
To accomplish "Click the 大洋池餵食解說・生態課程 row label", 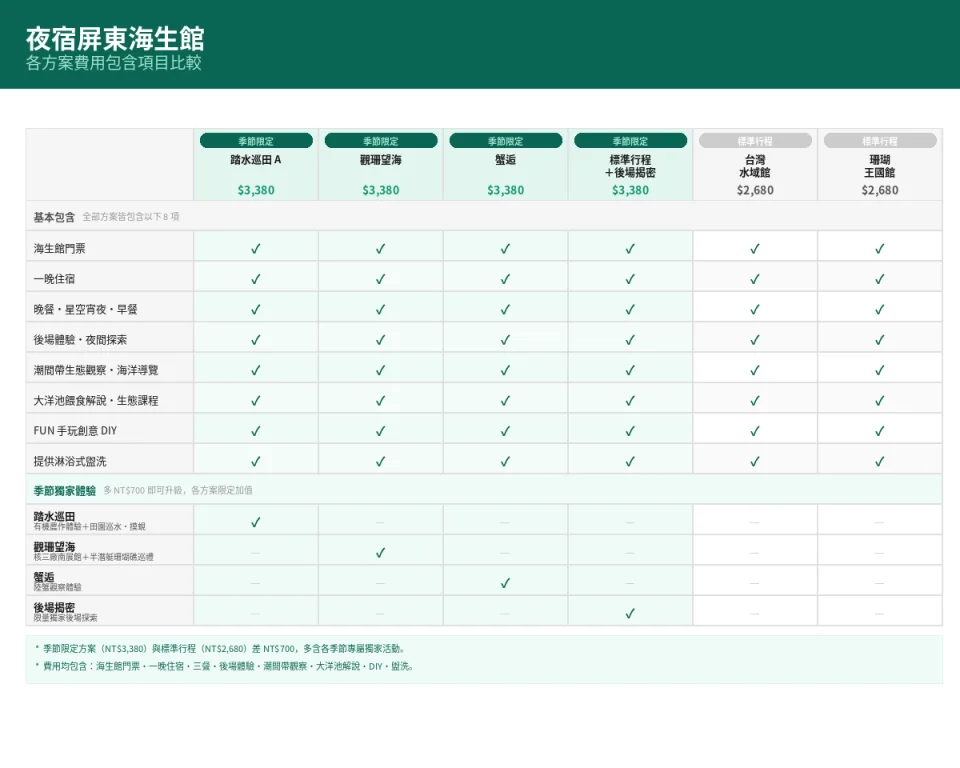I will point(96,401).
